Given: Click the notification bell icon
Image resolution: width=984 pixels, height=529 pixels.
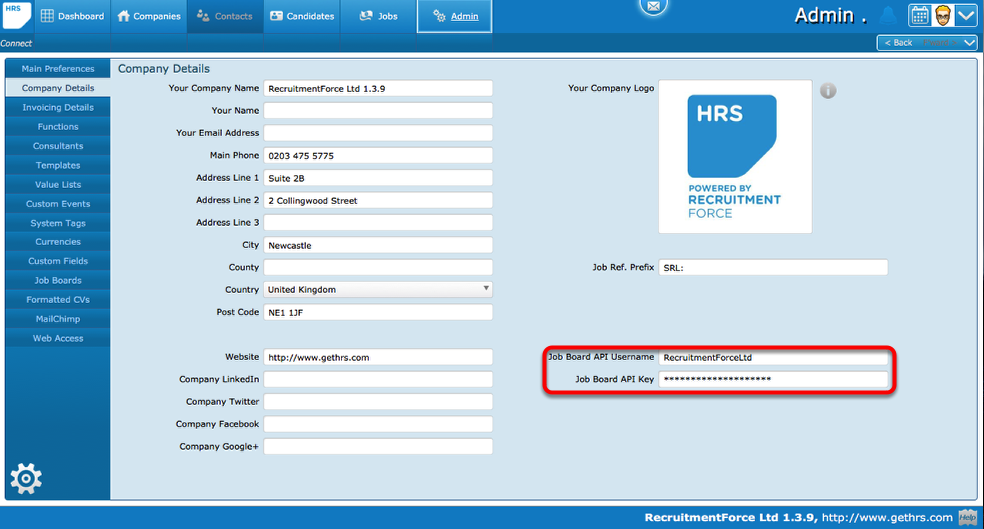Looking at the screenshot, I should click(888, 15).
